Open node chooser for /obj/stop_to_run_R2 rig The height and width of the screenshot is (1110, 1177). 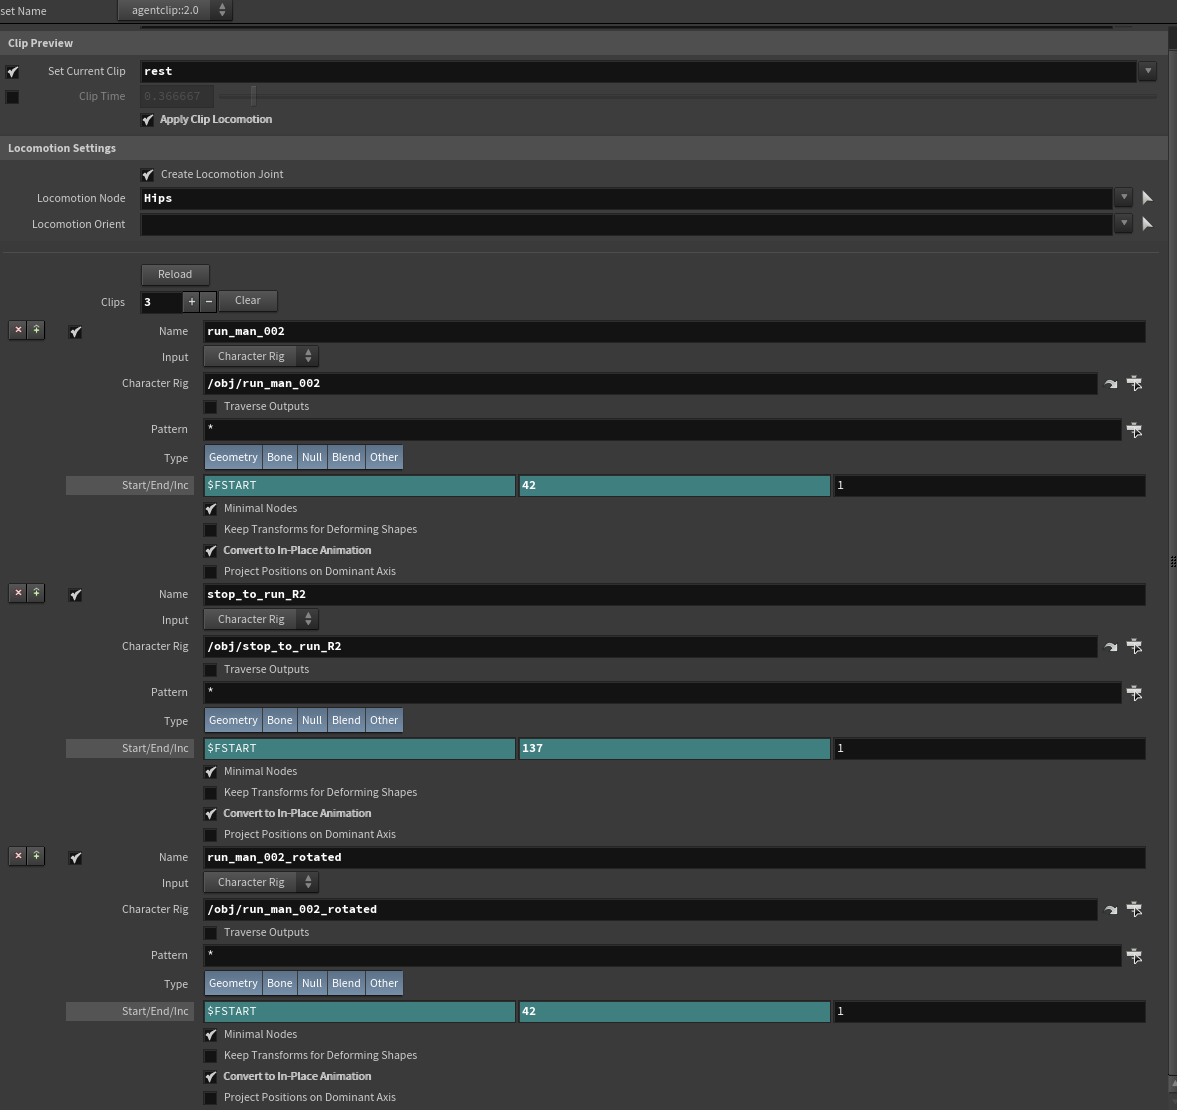point(1134,646)
